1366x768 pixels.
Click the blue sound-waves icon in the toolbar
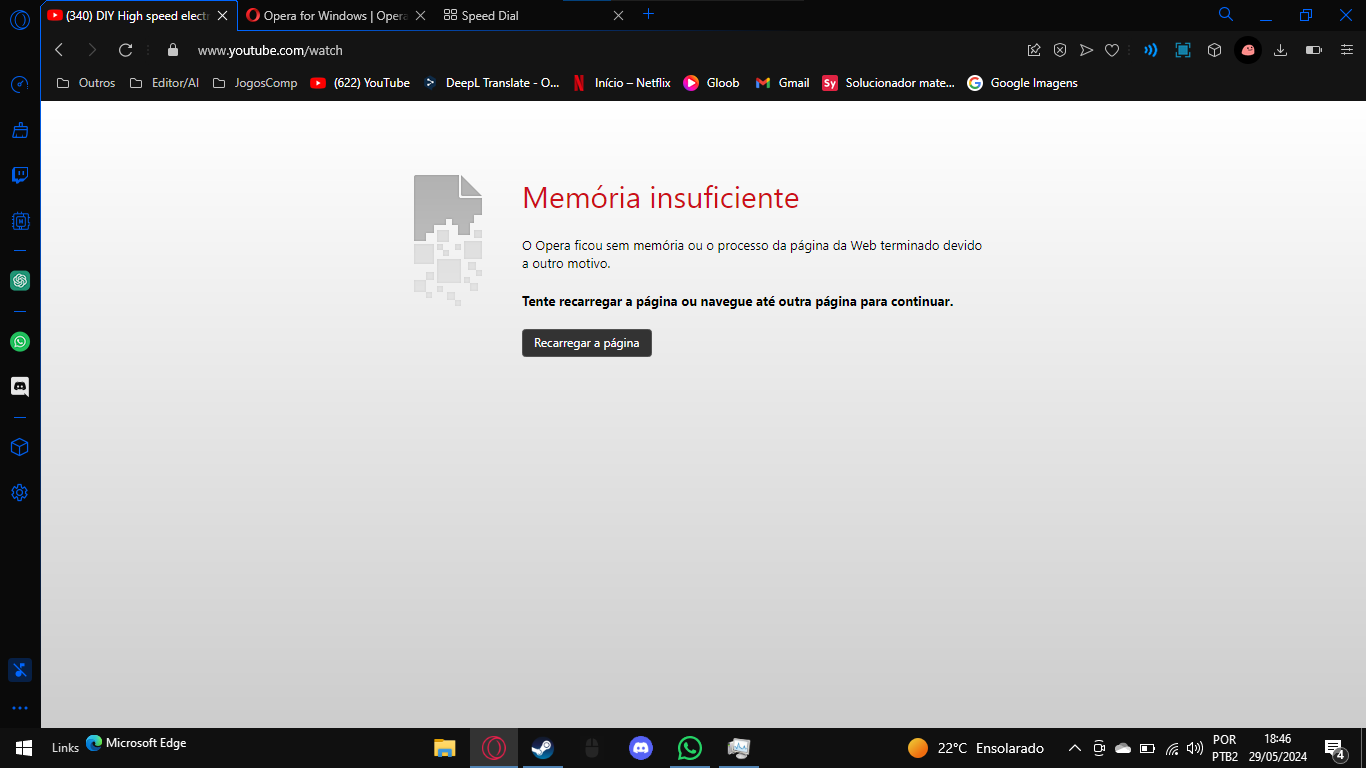1151,50
